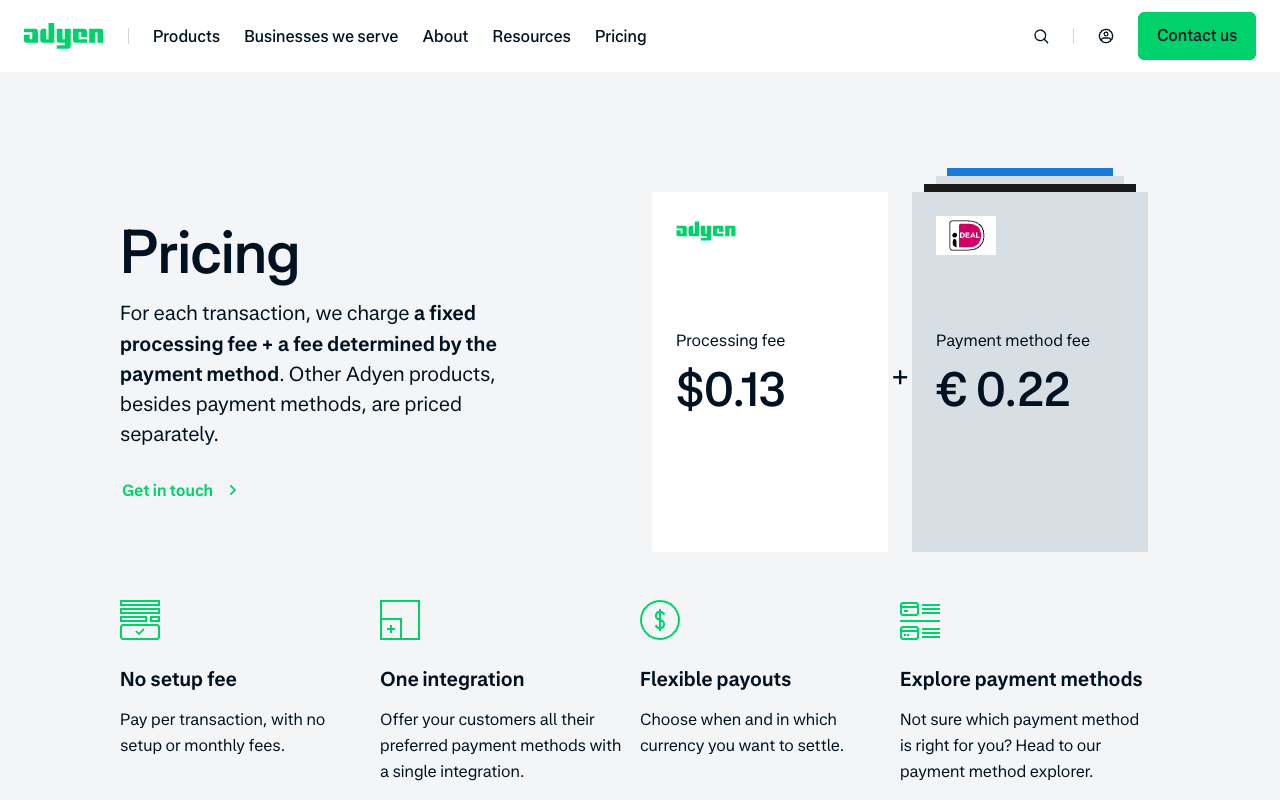Click the One integration heading
The height and width of the screenshot is (800, 1280).
[x=452, y=679]
